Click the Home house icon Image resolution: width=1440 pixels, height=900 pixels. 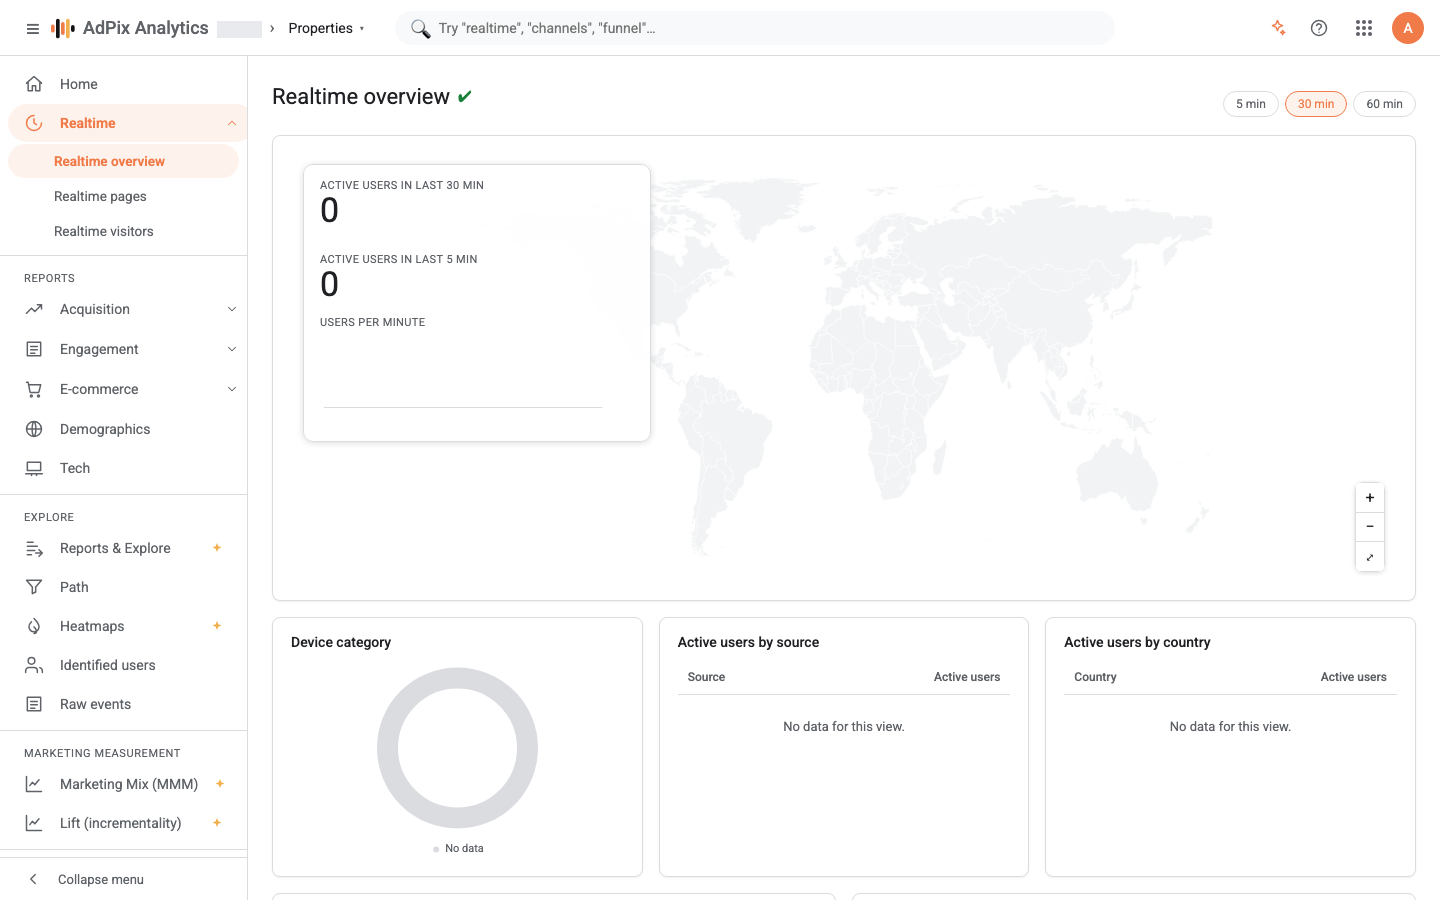(x=34, y=84)
